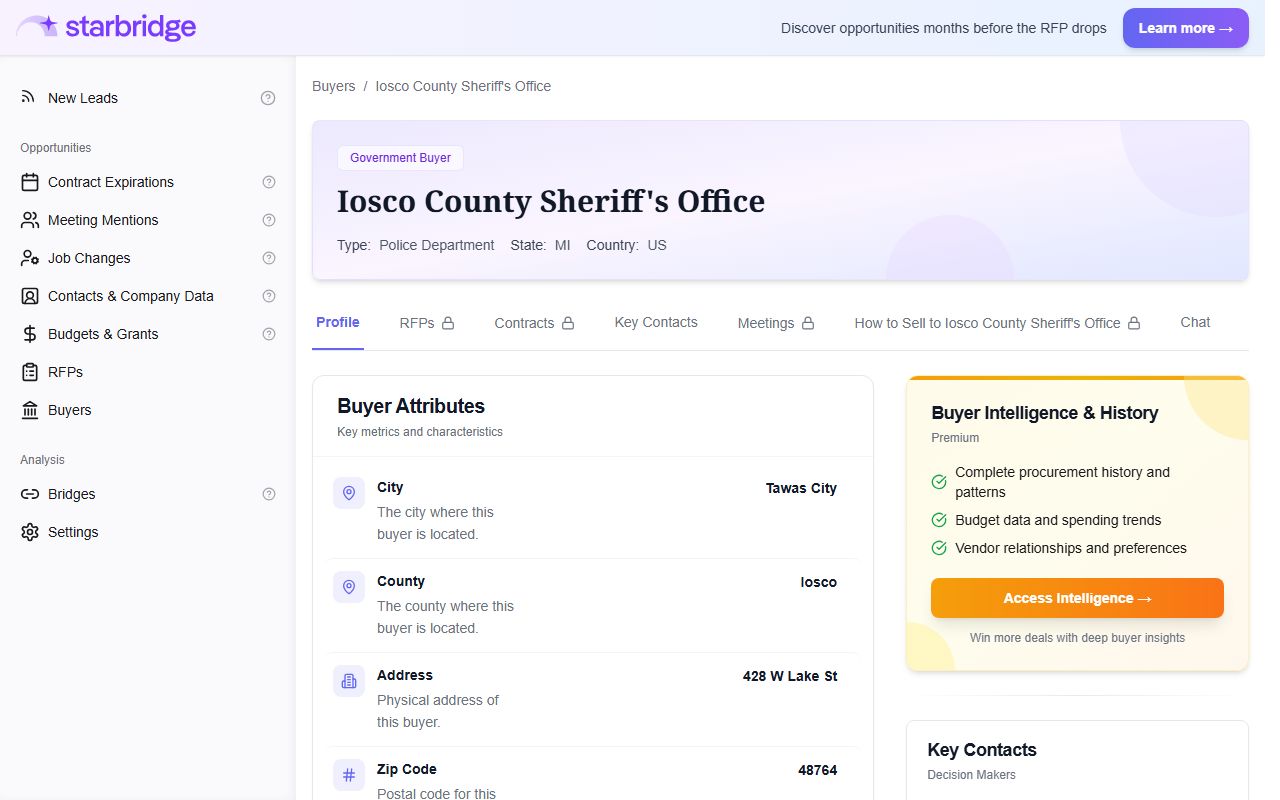The height and width of the screenshot is (800, 1280).
Task: Open the RFPs tab
Action: (x=427, y=323)
